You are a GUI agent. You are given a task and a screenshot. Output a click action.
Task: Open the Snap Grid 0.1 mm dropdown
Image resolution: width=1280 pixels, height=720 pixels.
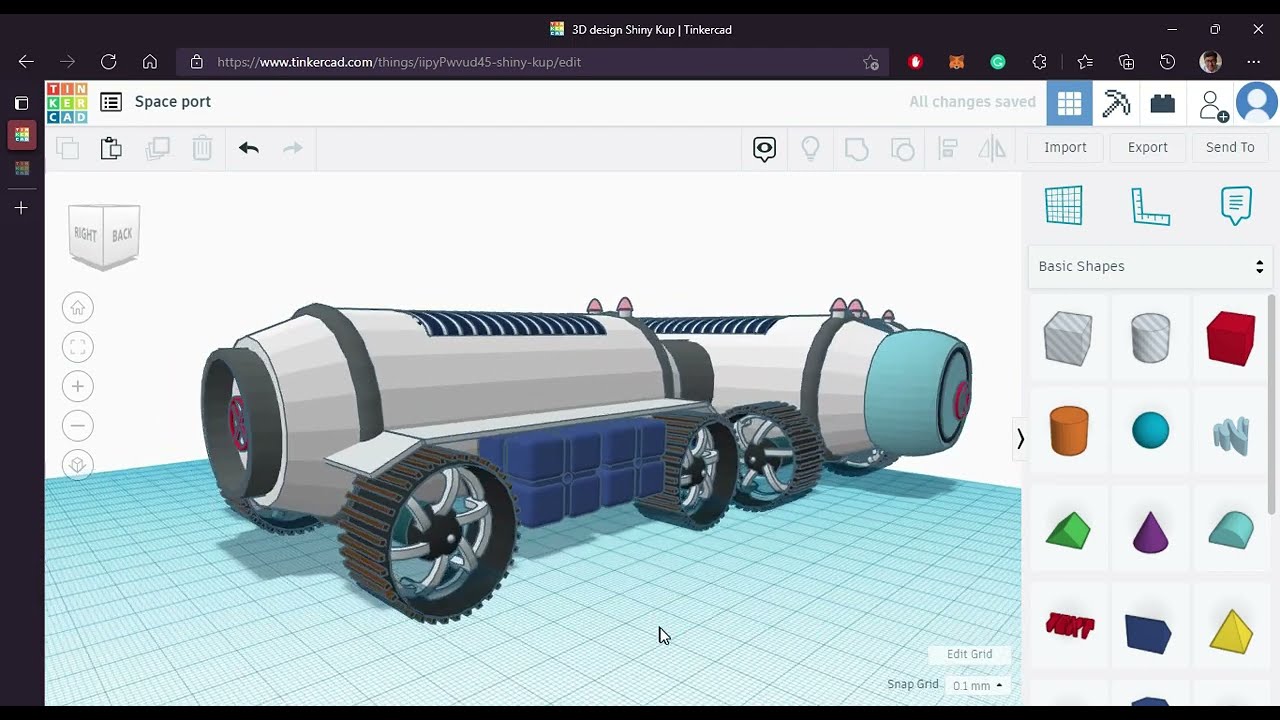[x=976, y=686]
